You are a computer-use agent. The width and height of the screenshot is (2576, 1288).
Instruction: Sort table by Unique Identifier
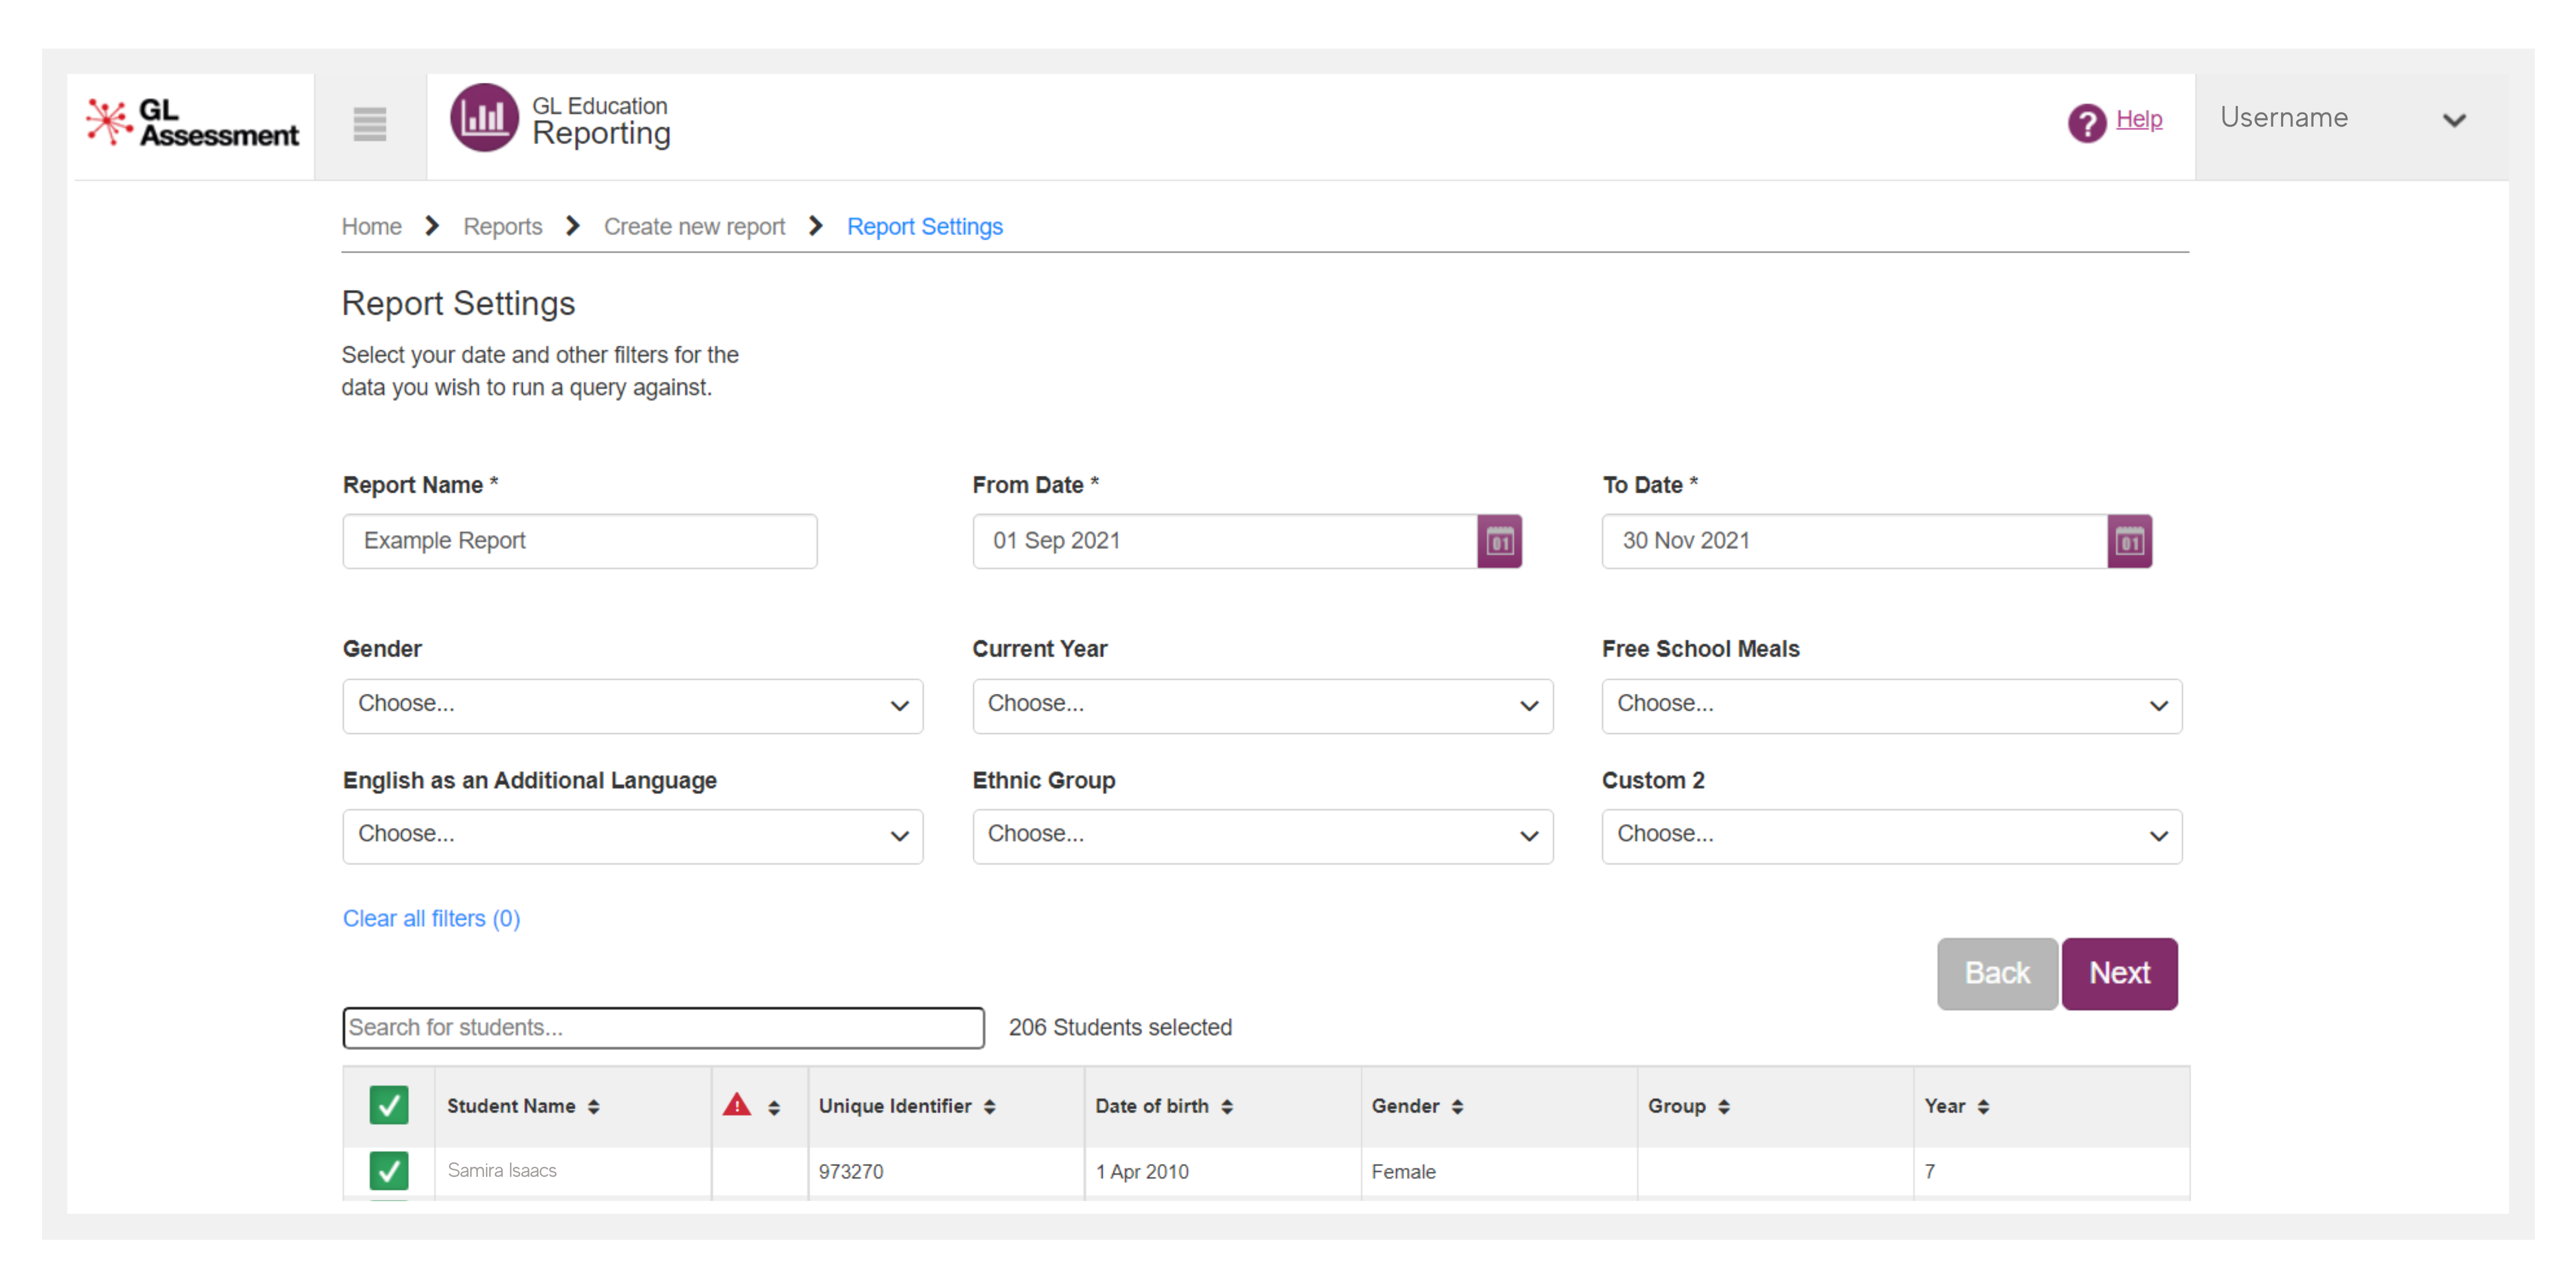(989, 1106)
